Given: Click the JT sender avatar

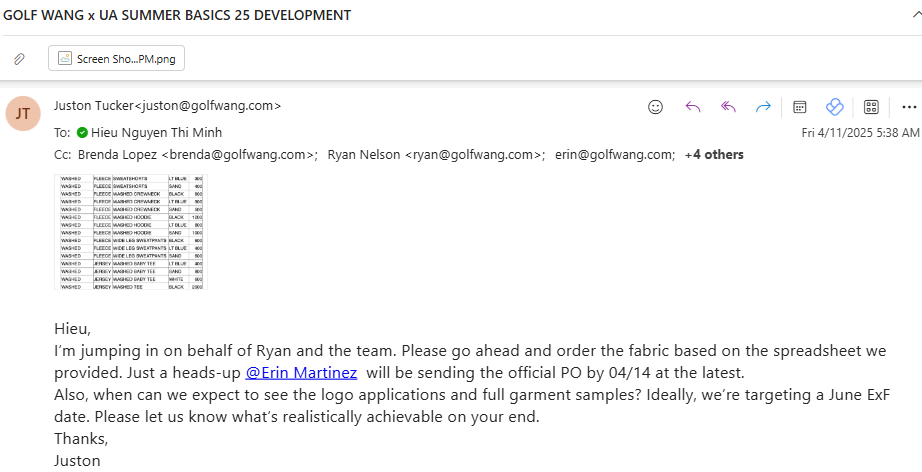Looking at the screenshot, I should coord(23,113).
